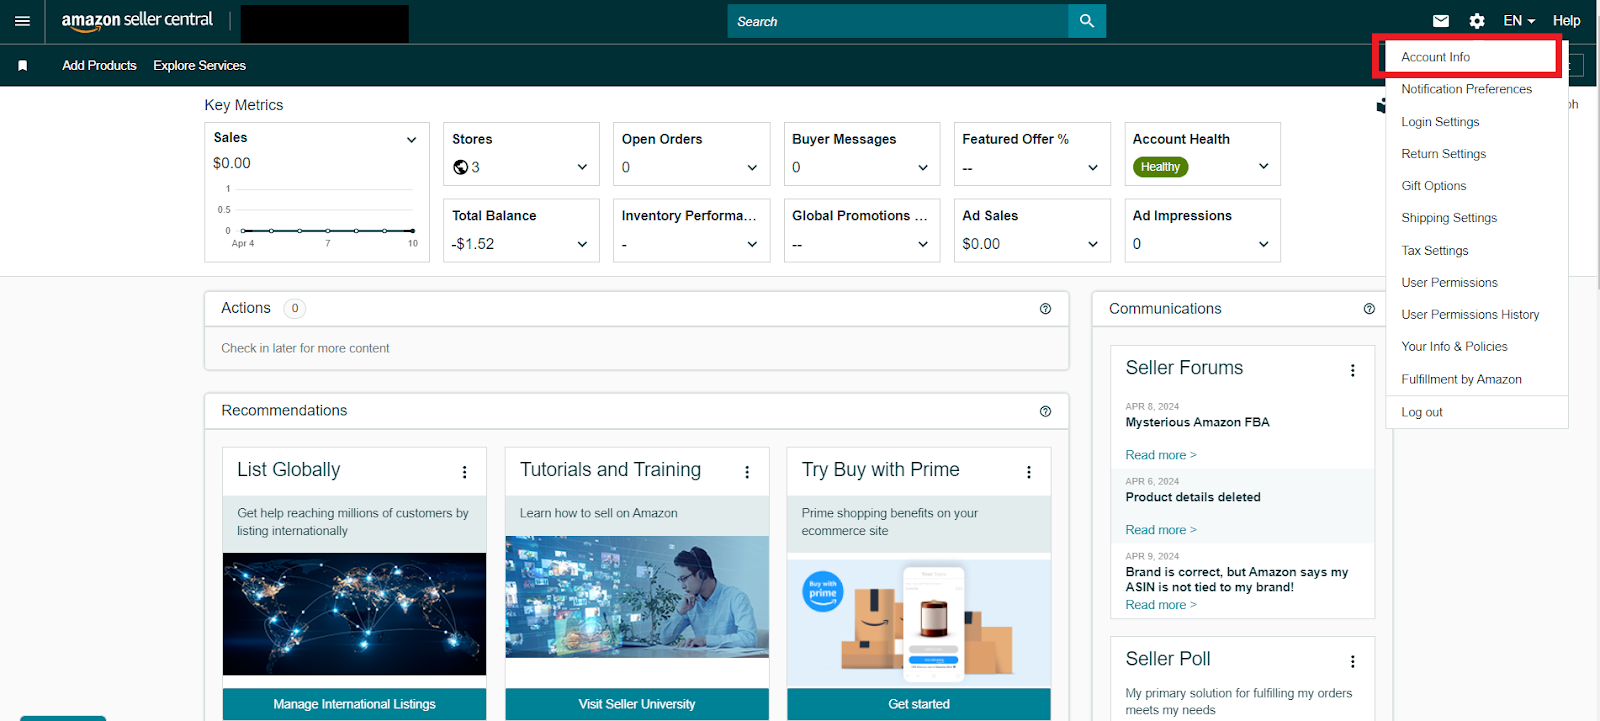Open the EN language dropdown
Viewport: 1600px width, 721px height.
(x=1518, y=21)
